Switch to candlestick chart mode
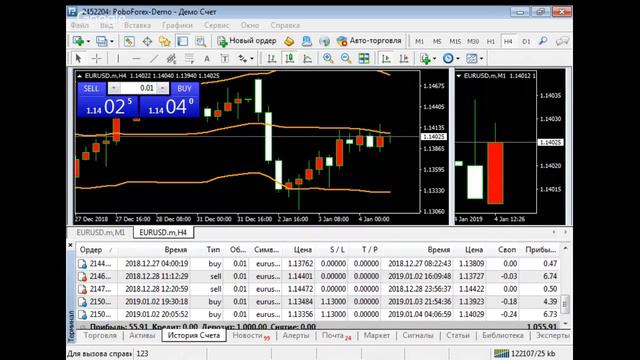Viewport: 640px width, 360px height. click(x=289, y=58)
